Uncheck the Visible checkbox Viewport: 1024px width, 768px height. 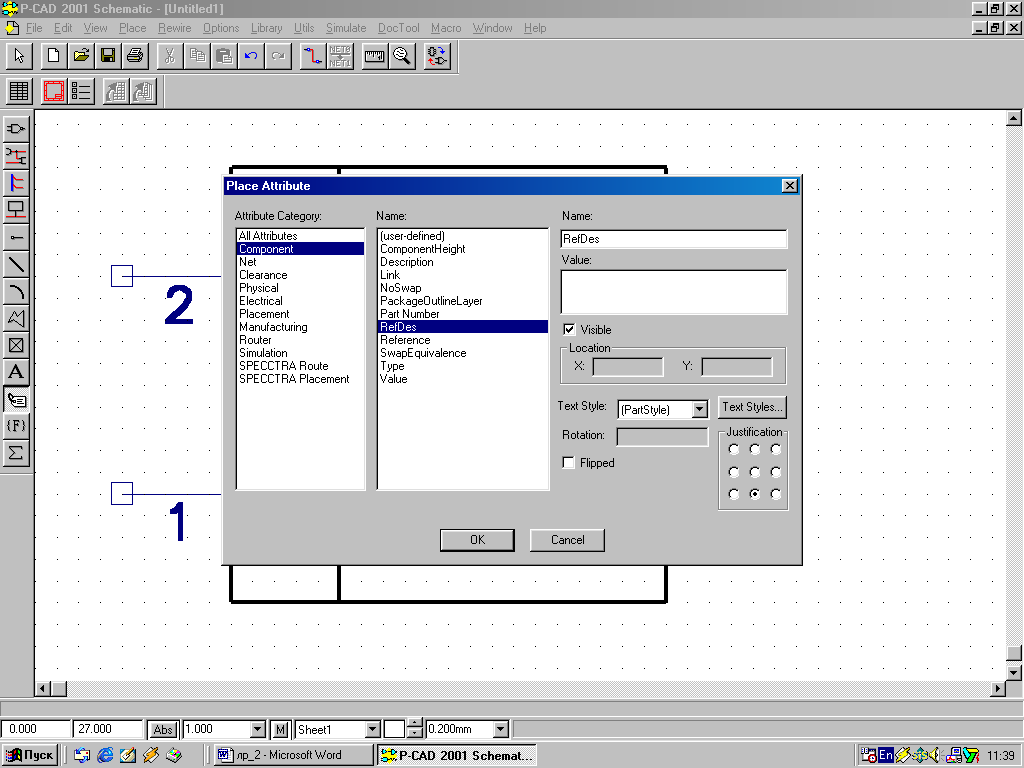[x=569, y=329]
